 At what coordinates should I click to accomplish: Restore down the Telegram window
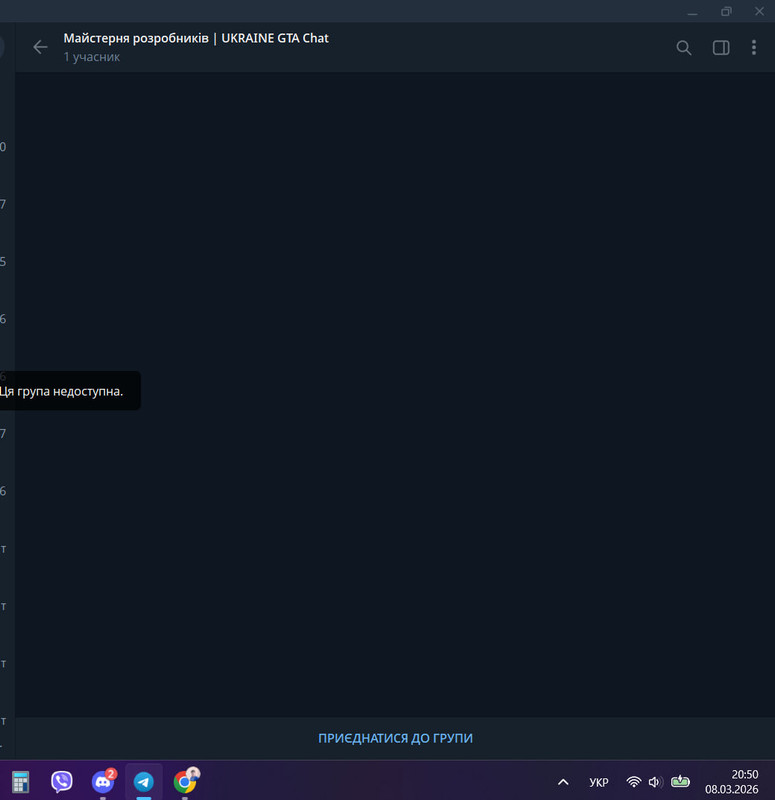[726, 11]
